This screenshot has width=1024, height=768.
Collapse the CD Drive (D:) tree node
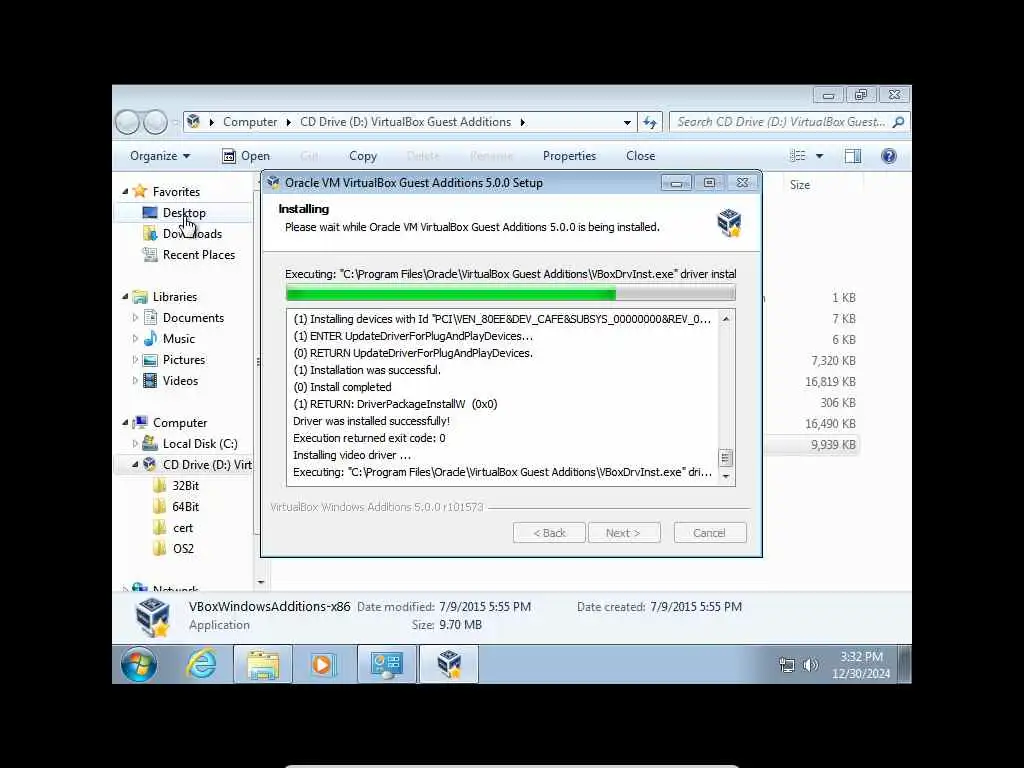pos(136,464)
